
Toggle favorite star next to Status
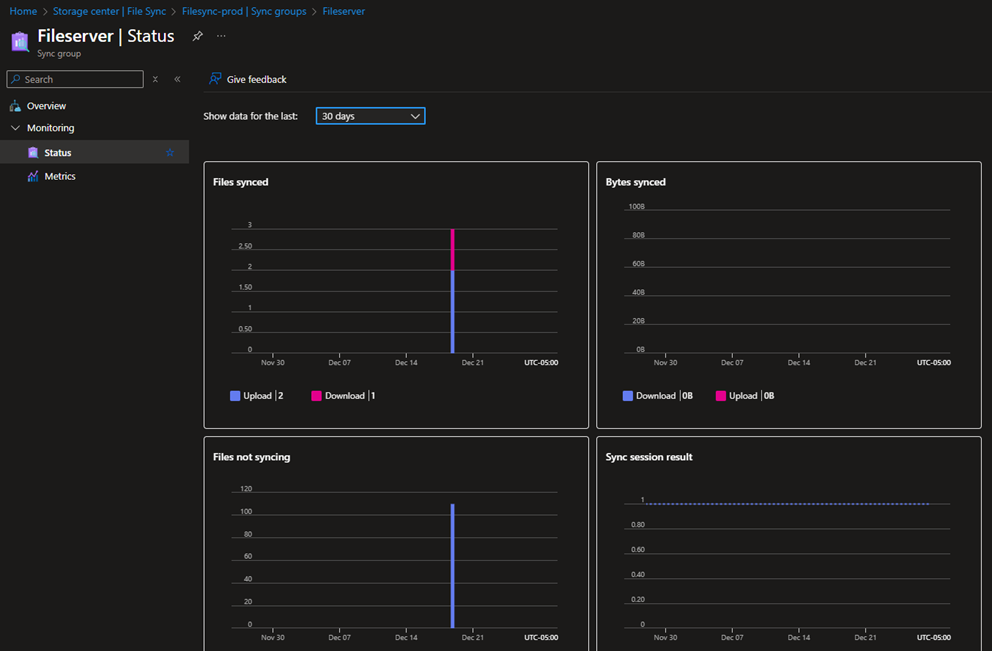(x=170, y=153)
